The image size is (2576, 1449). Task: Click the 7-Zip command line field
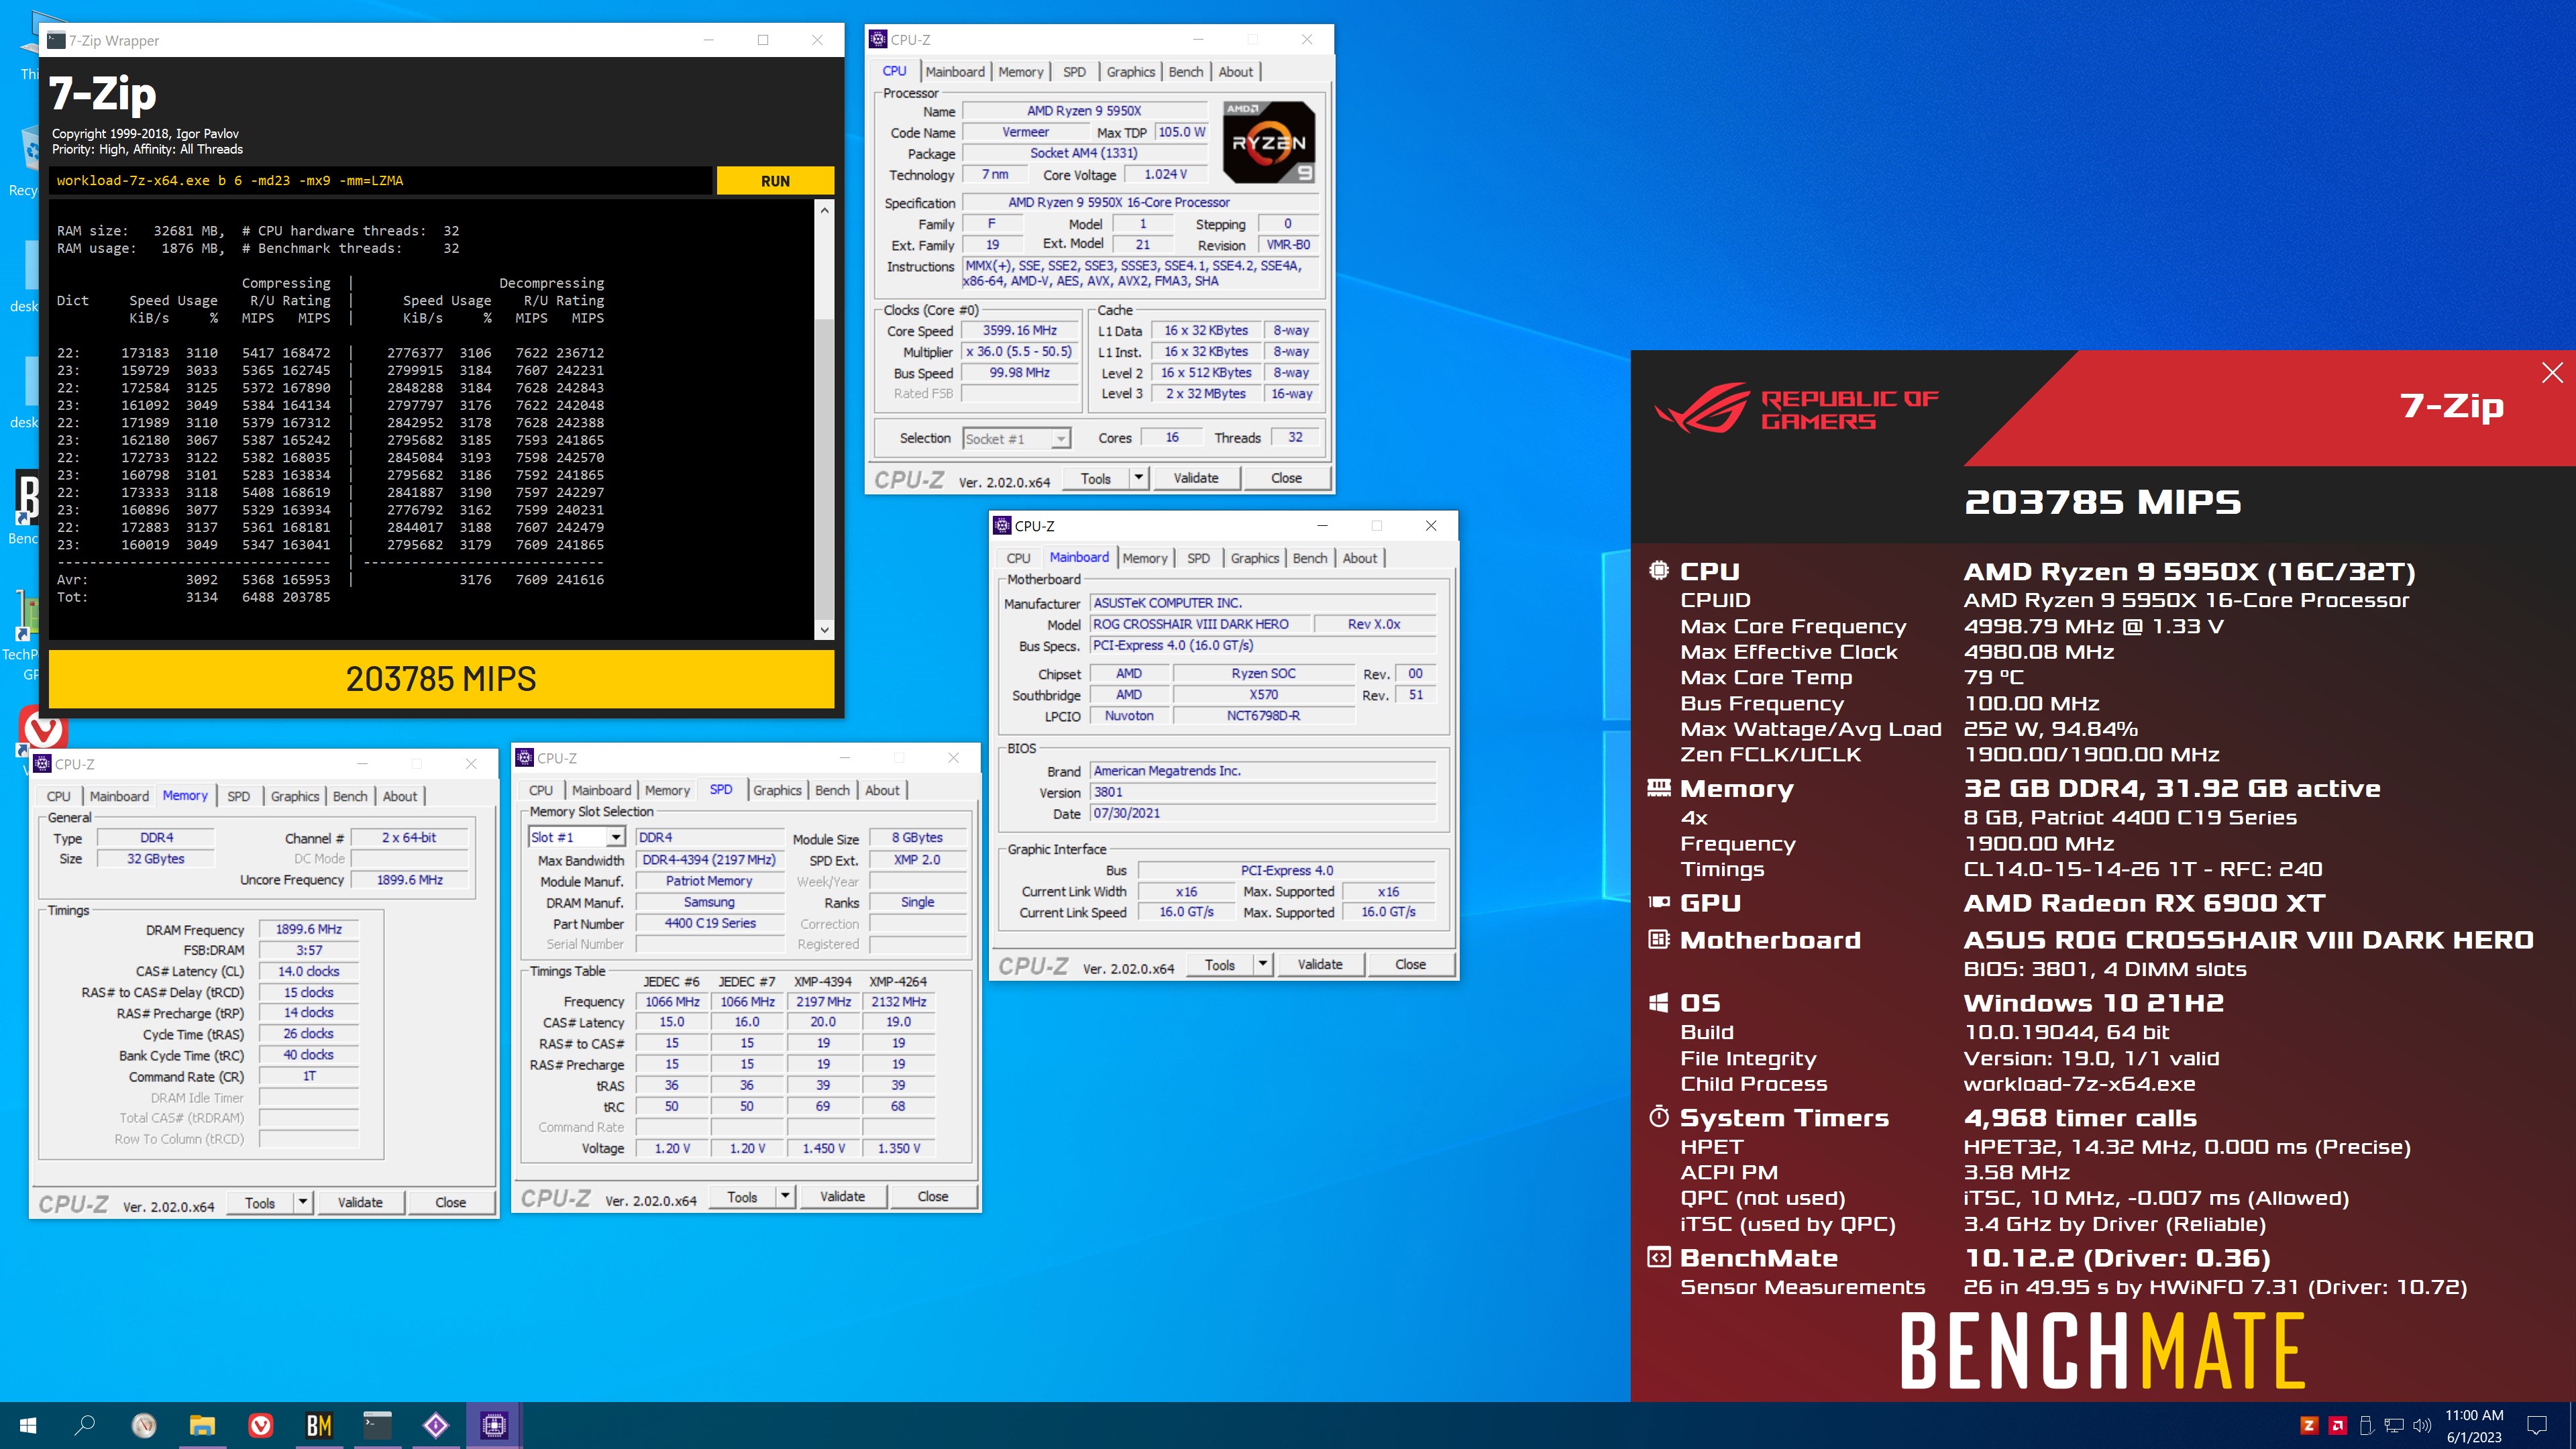click(x=381, y=181)
